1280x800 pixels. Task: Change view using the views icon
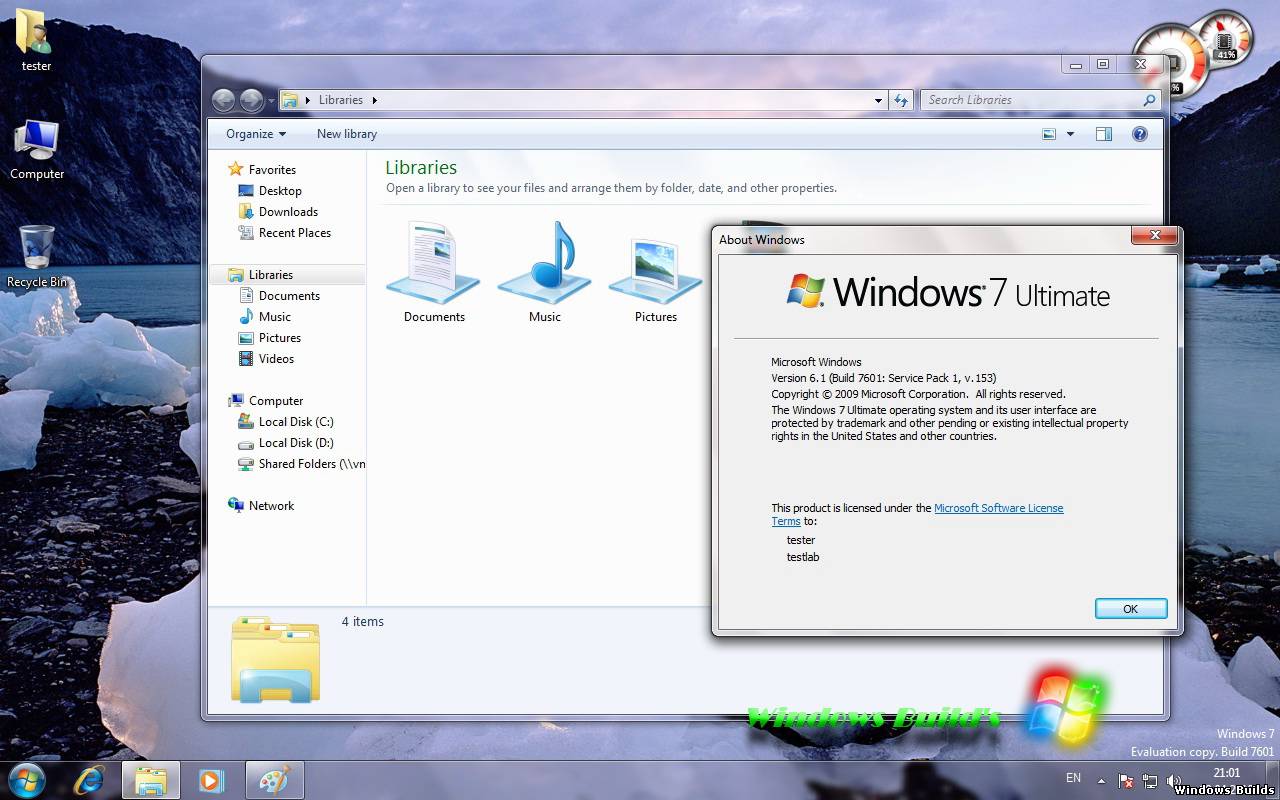click(x=1049, y=134)
